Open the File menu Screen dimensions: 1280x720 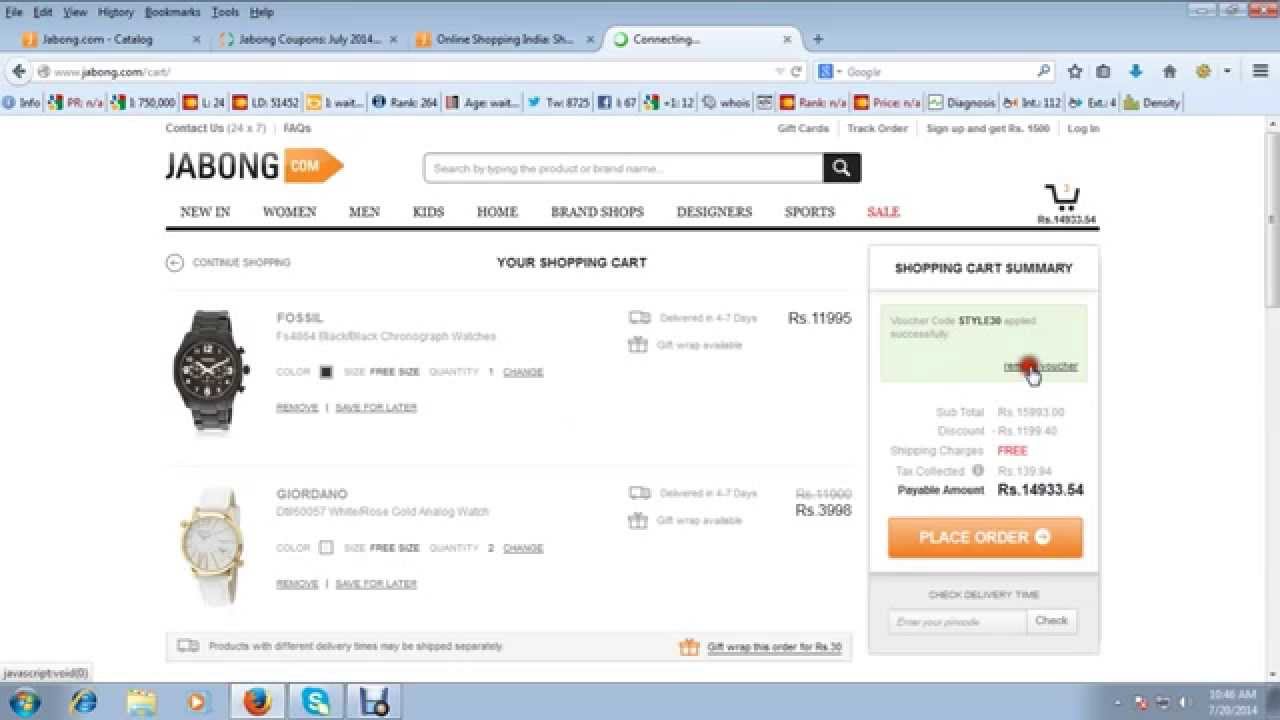click(14, 12)
